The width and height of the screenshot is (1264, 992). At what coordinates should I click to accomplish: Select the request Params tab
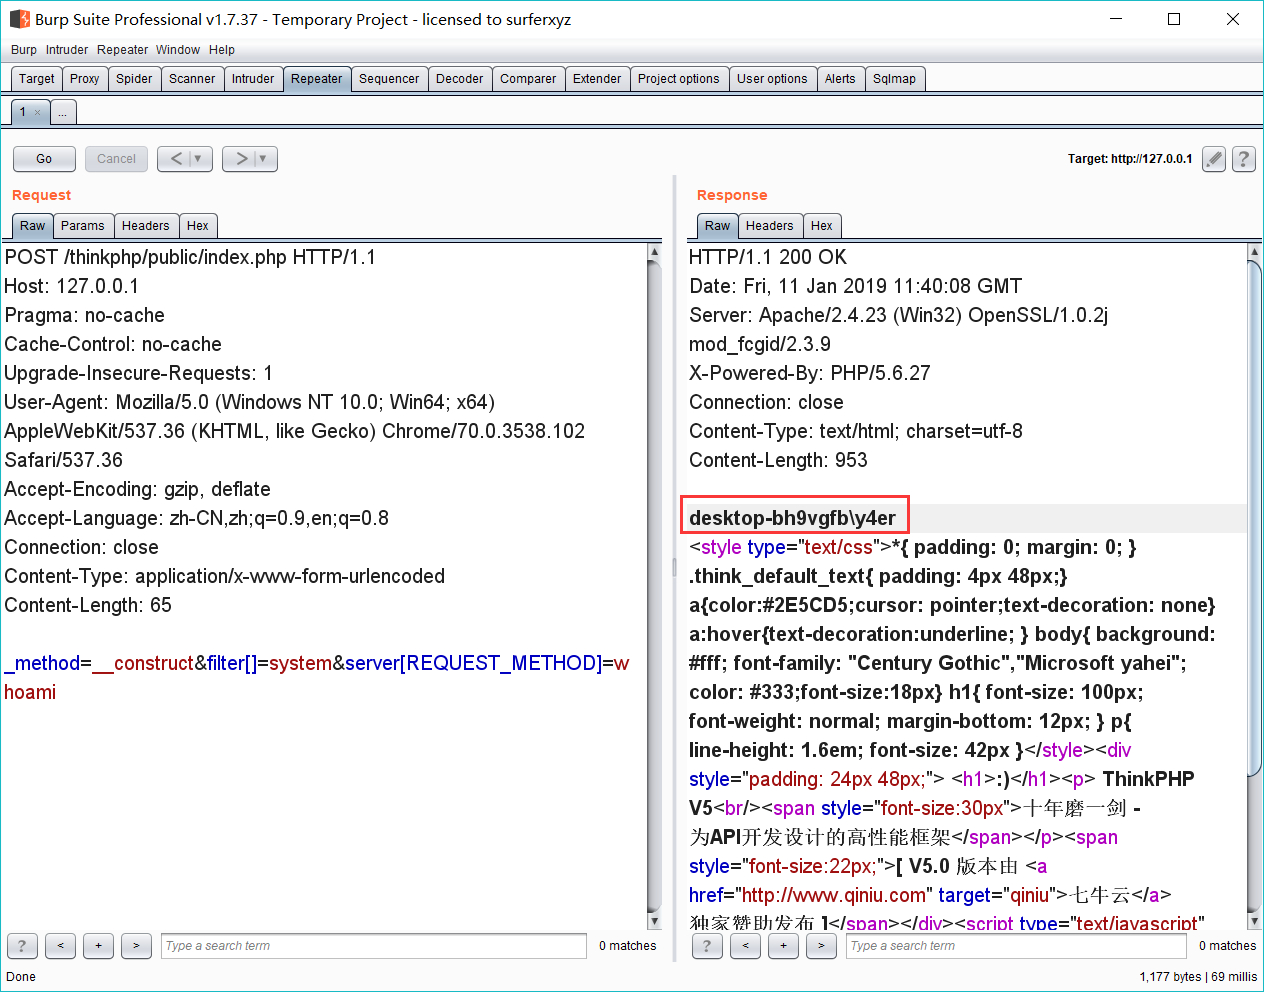(83, 226)
